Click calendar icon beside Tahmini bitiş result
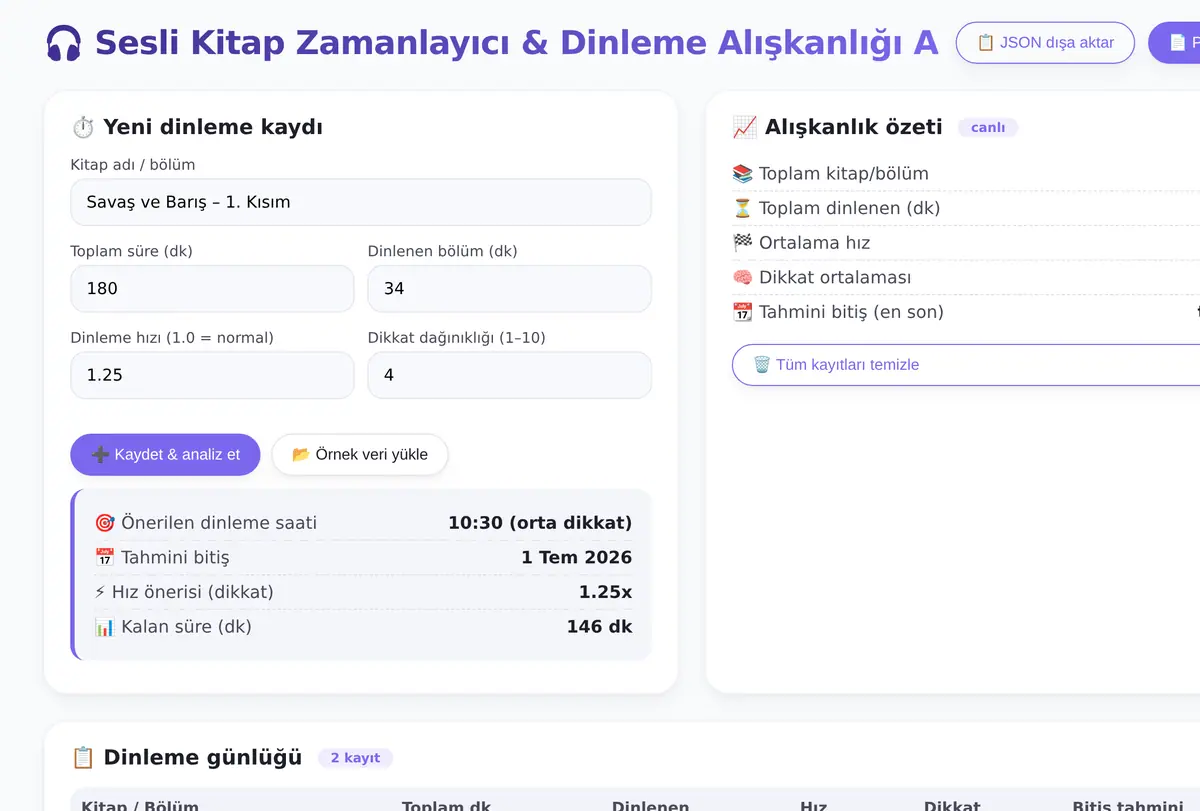1200x811 pixels. pos(104,557)
